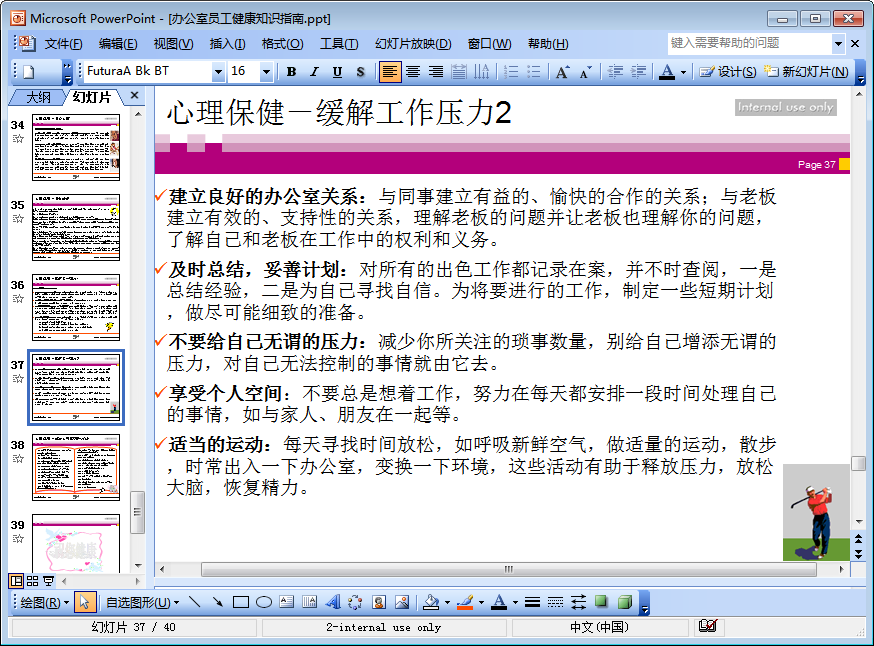874x646 pixels.
Task: Click spelling check status icon
Action: point(708,626)
